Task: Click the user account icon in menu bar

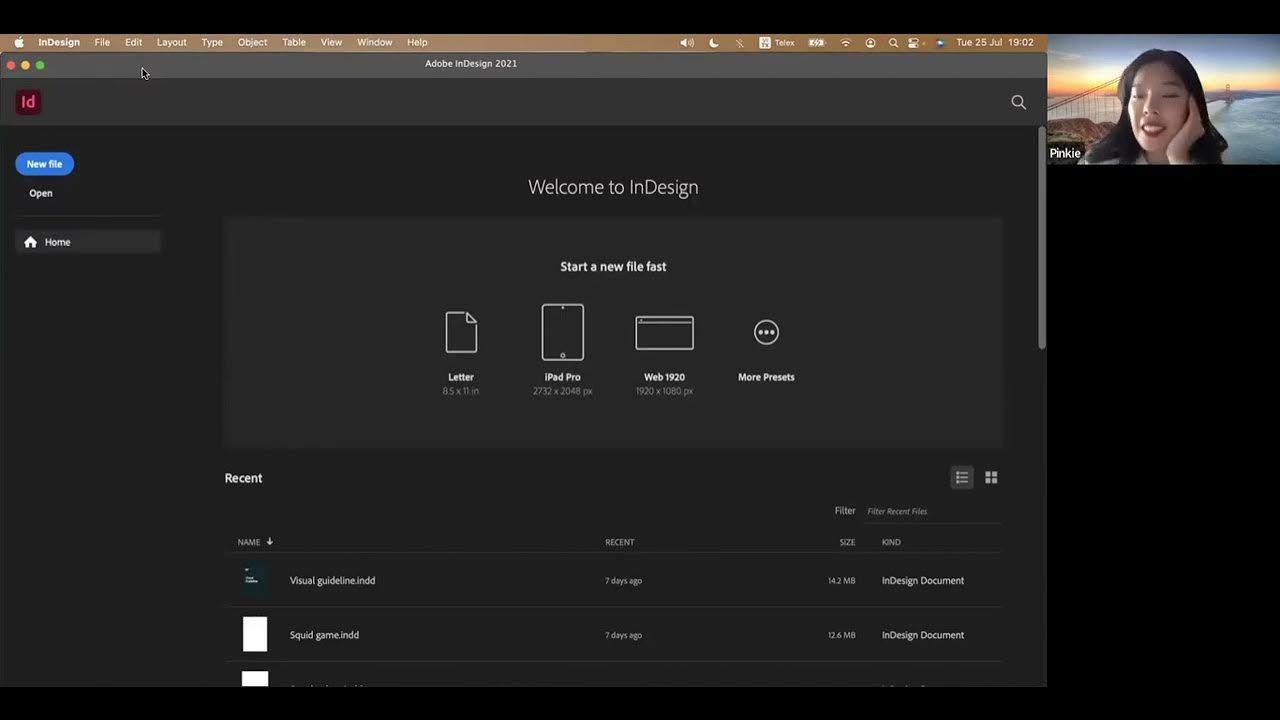Action: (x=870, y=42)
